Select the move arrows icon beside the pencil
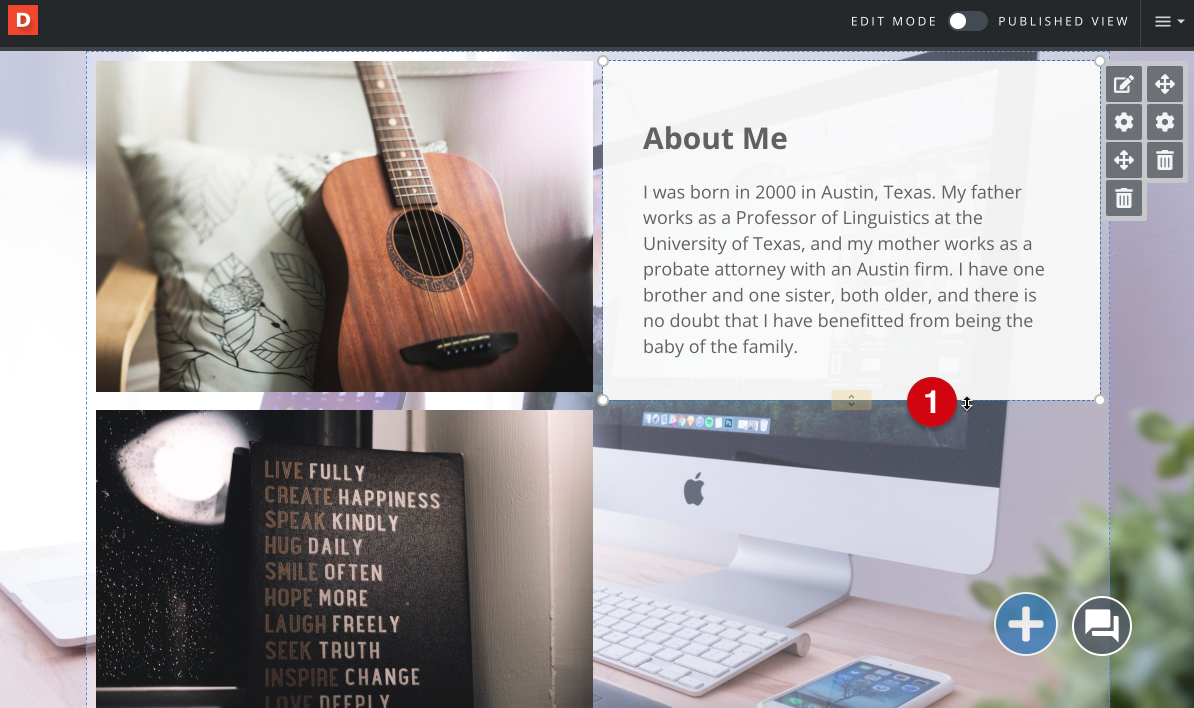The height and width of the screenshot is (708, 1194). pyautogui.click(x=1165, y=84)
